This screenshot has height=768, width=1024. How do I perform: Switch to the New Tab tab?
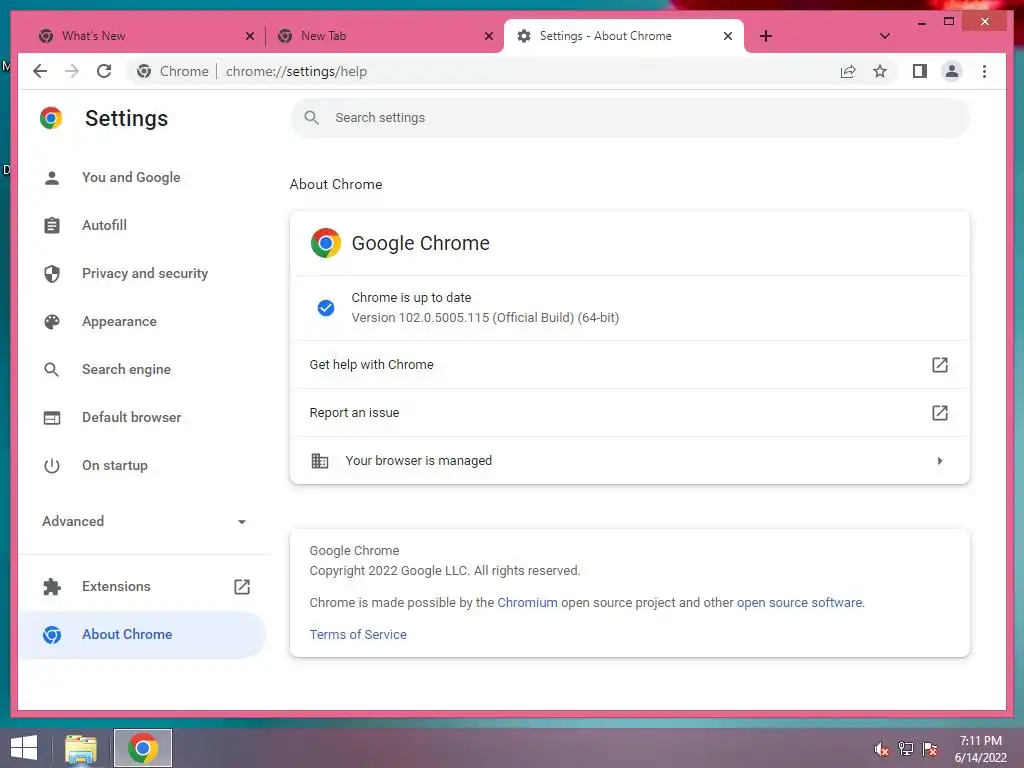pyautogui.click(x=384, y=36)
